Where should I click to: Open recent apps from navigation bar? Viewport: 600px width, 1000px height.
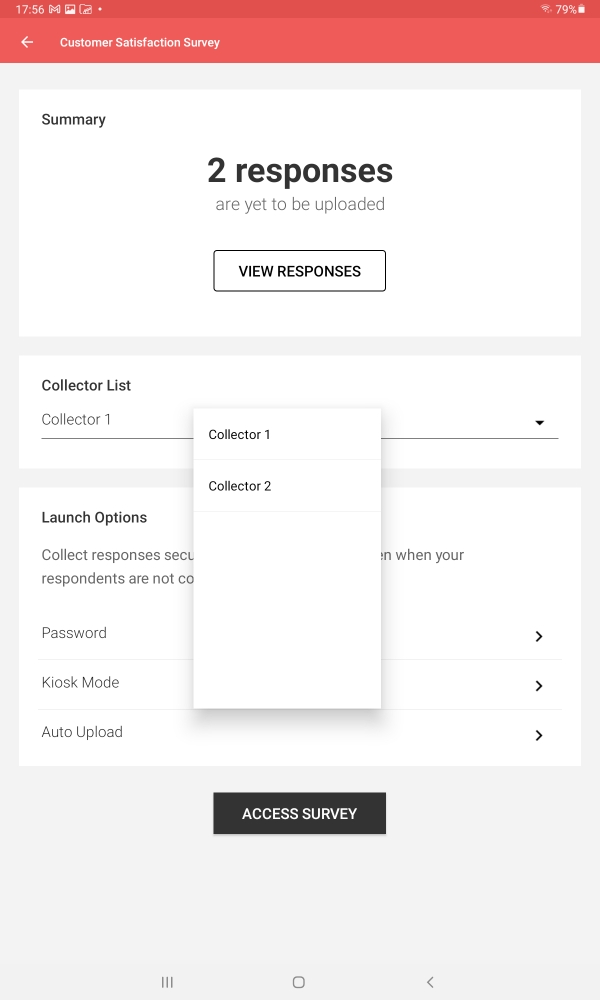click(x=167, y=982)
